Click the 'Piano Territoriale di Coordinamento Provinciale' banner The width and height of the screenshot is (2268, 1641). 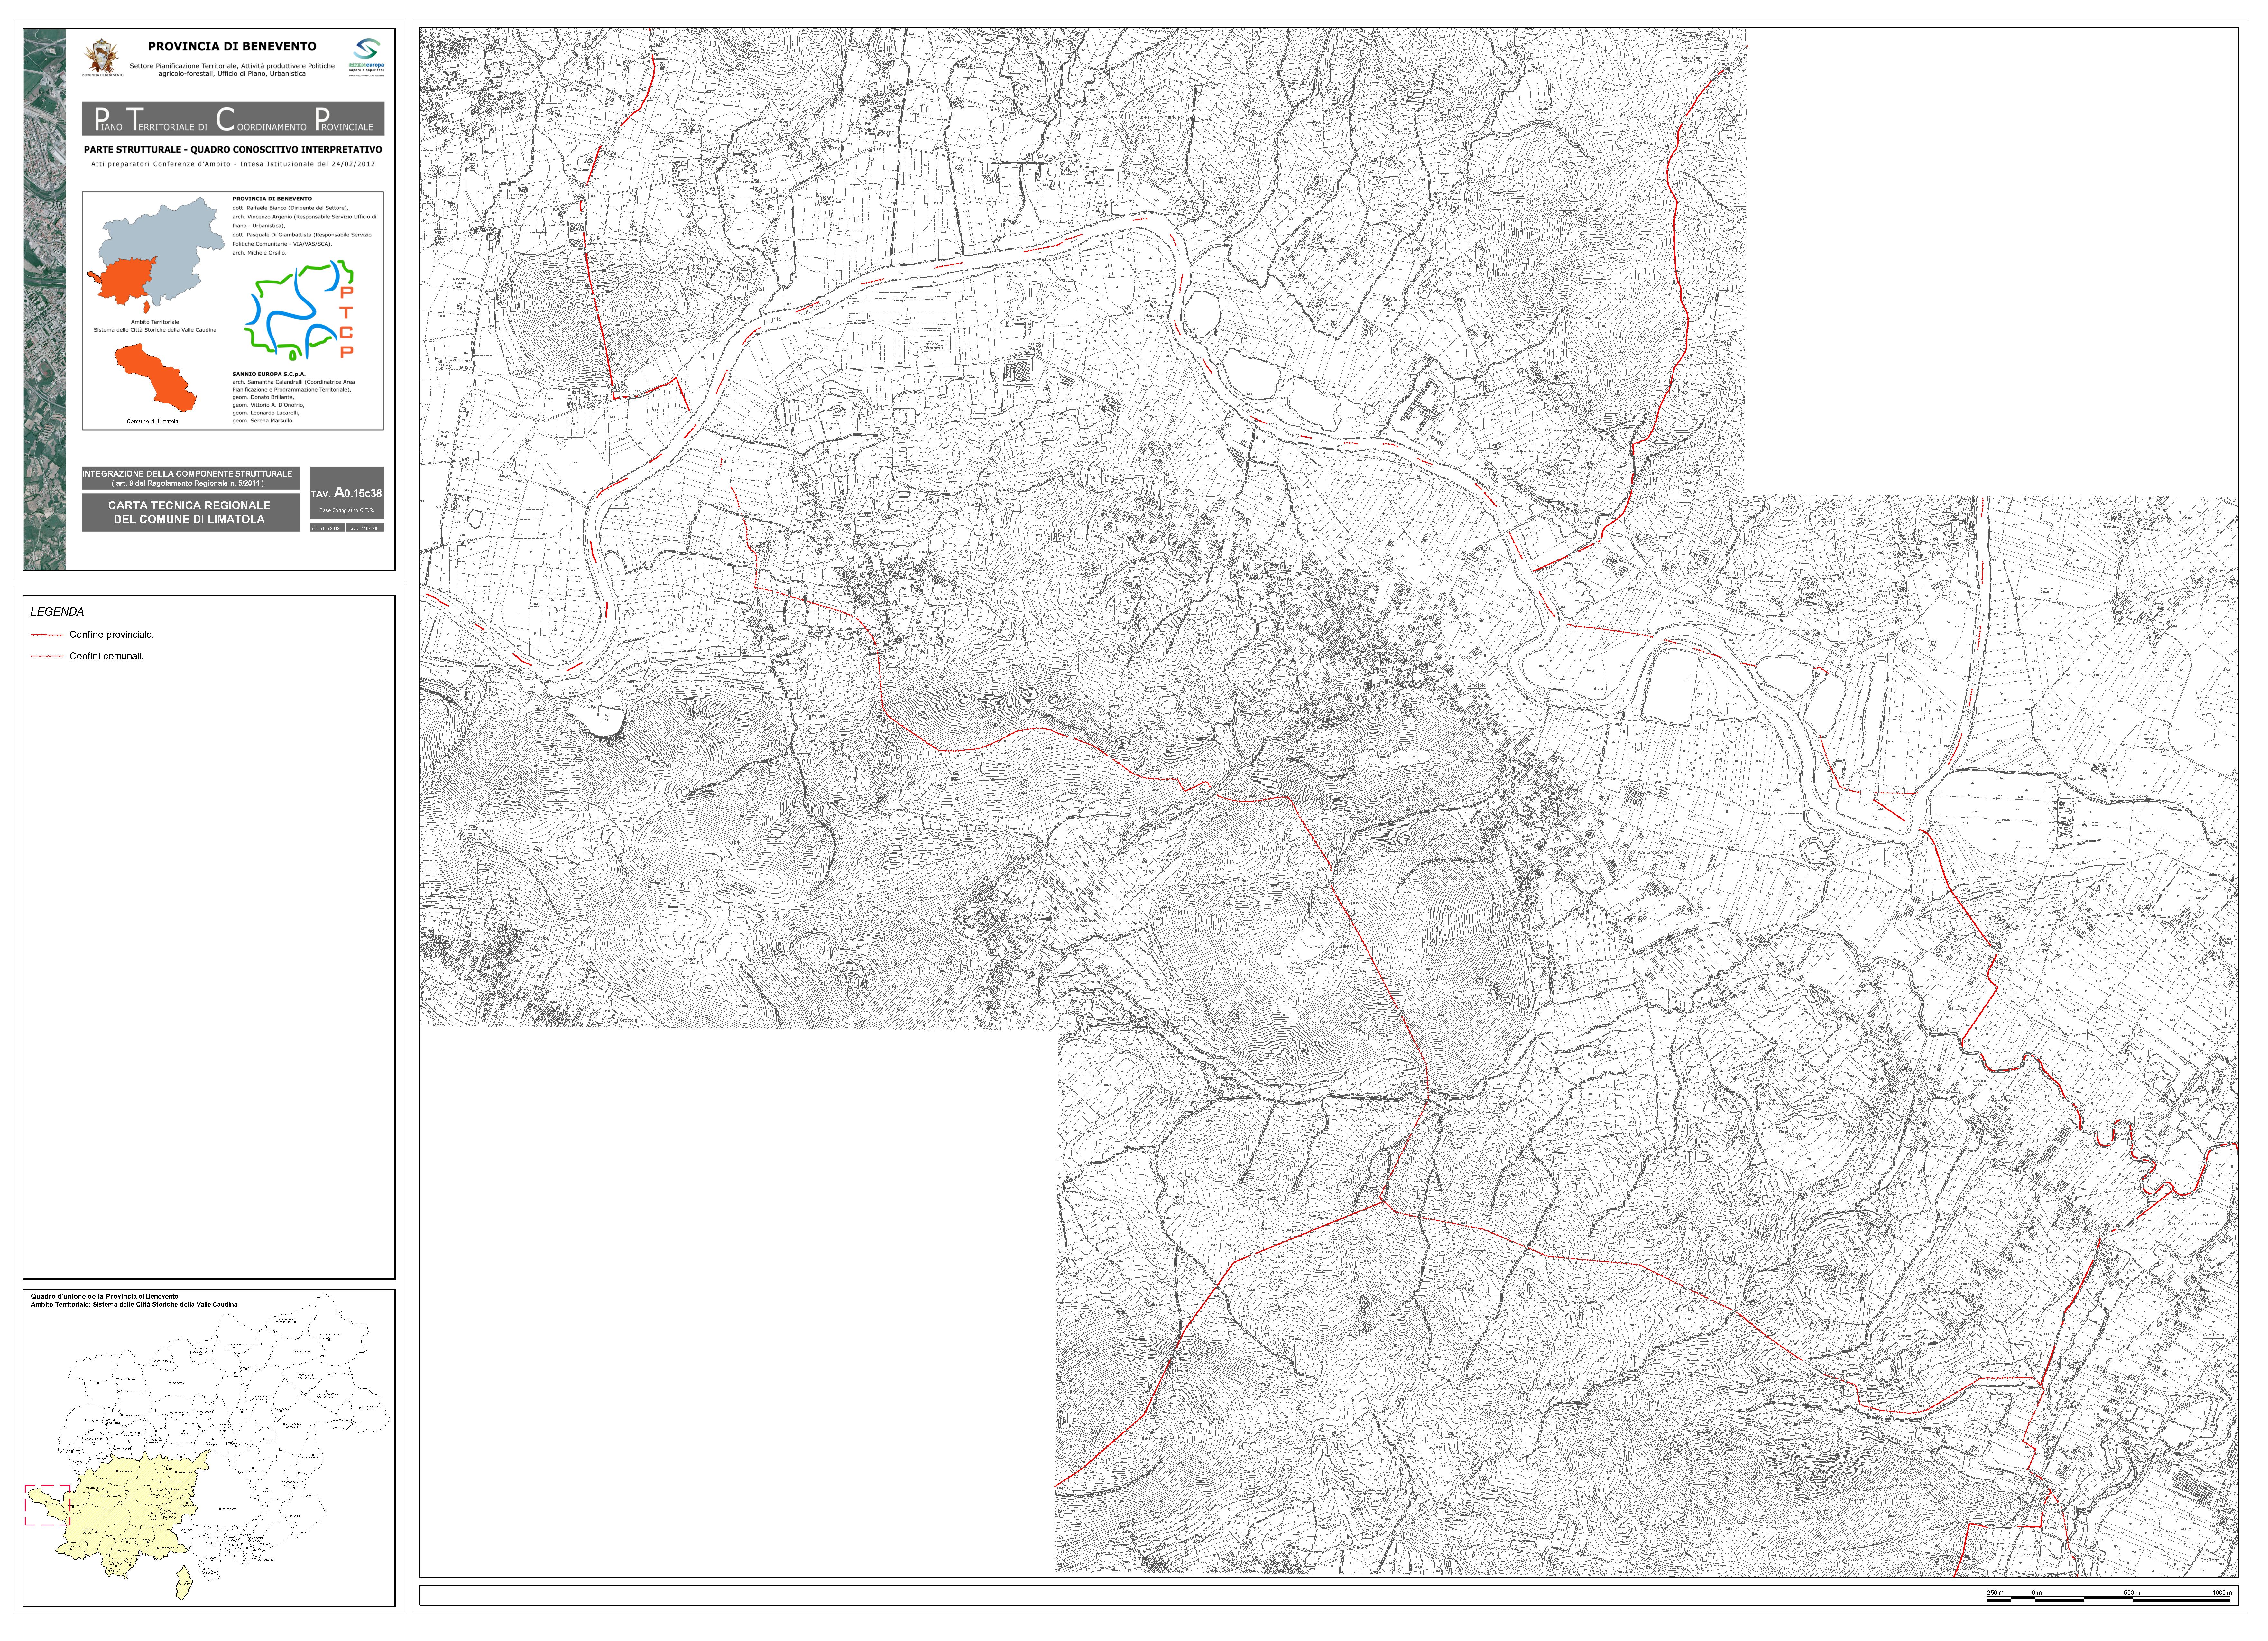click(x=233, y=119)
